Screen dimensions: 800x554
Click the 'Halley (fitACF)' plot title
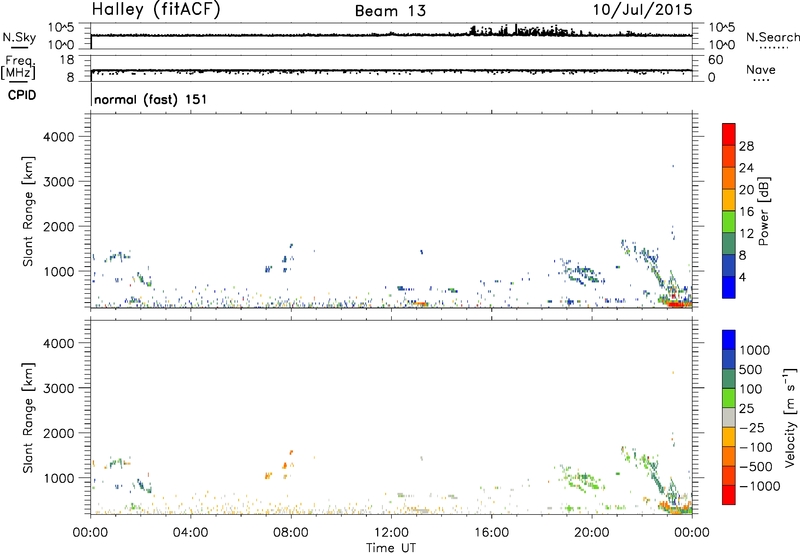point(156,10)
